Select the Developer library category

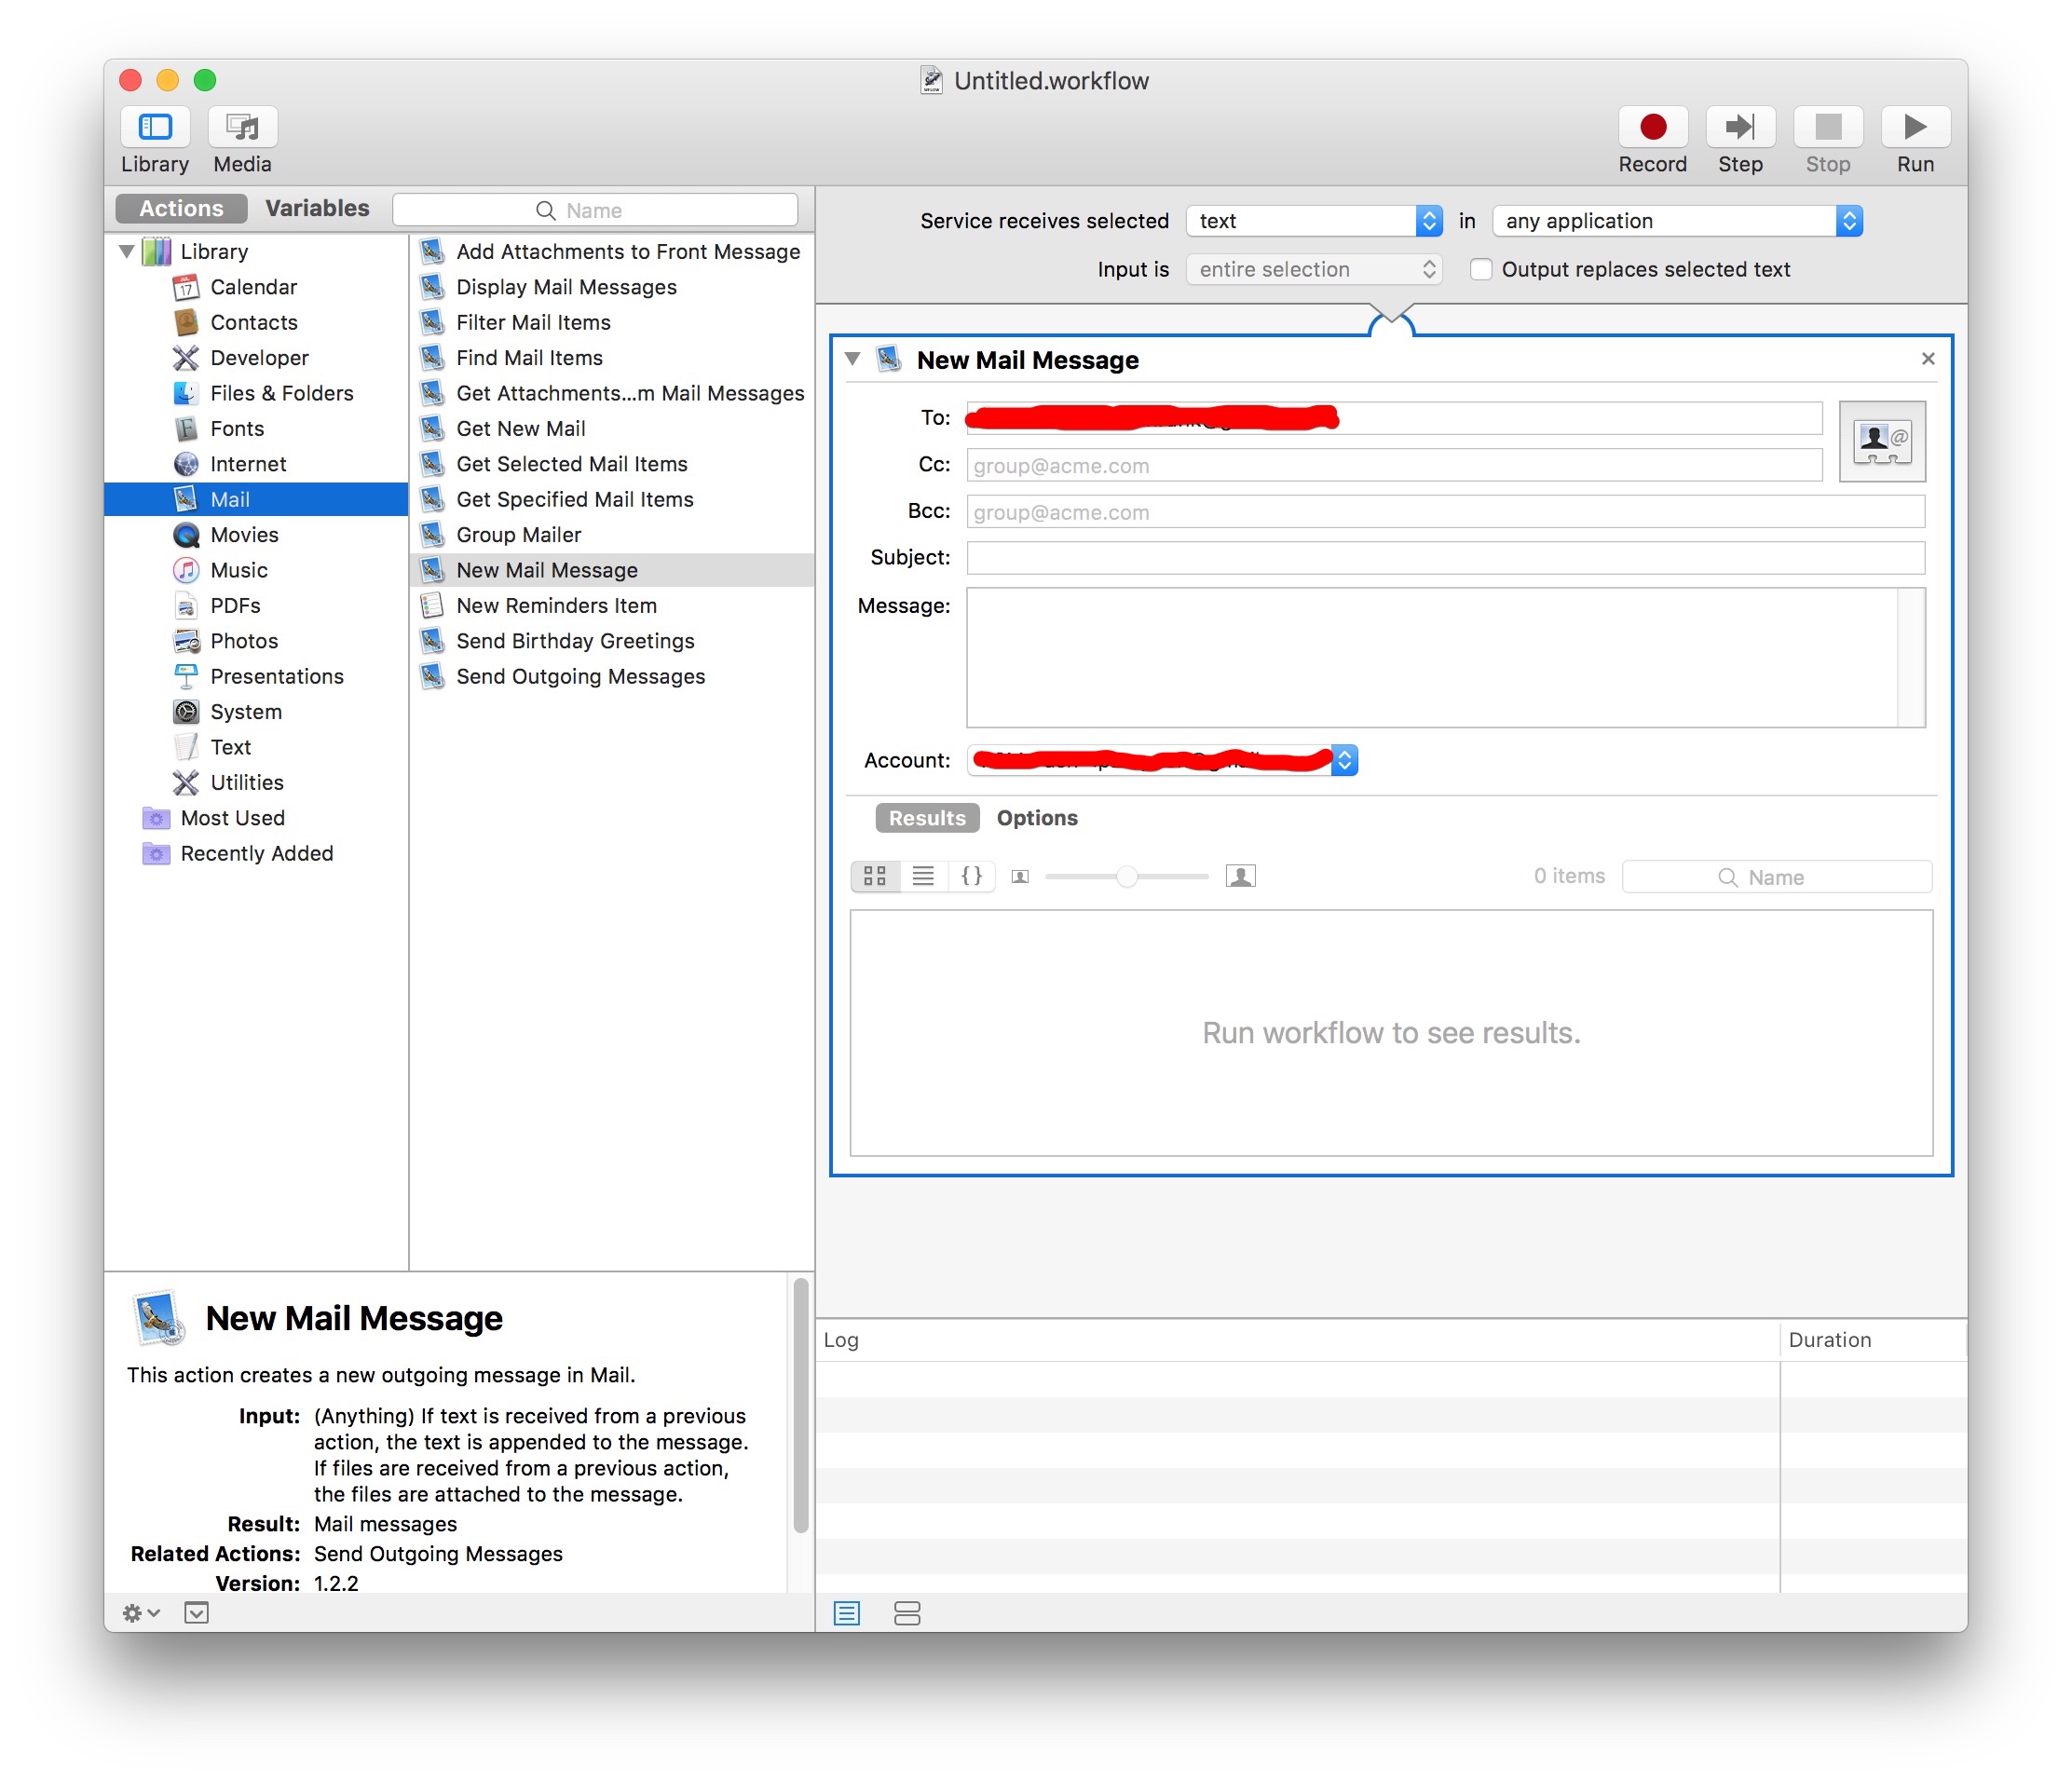point(259,358)
